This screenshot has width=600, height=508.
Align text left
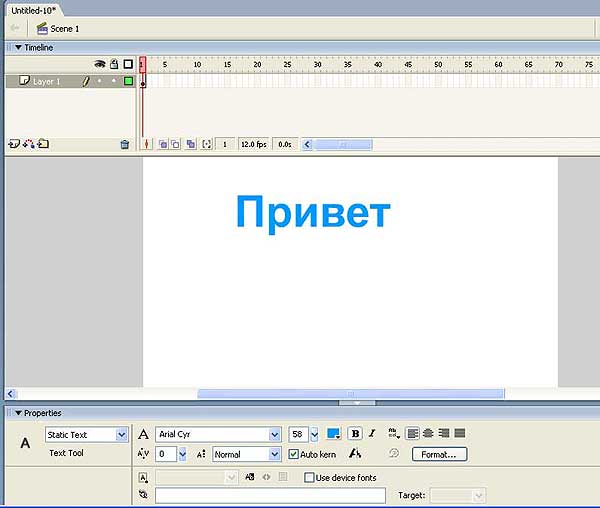click(x=412, y=433)
